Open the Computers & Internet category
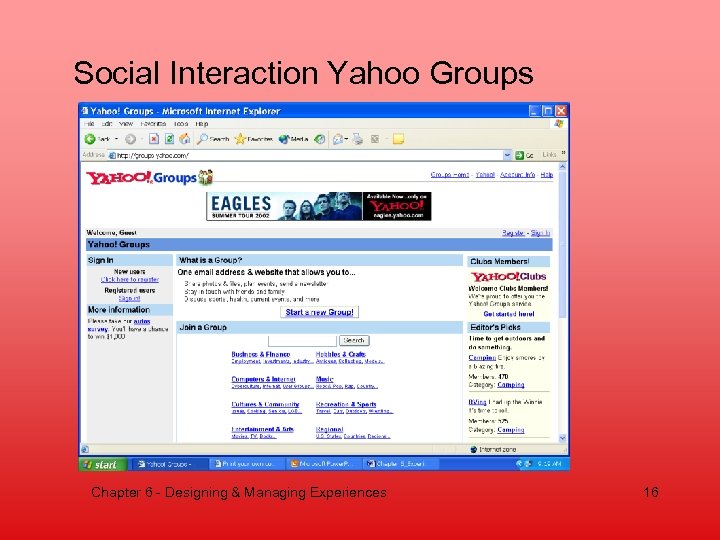 click(x=263, y=379)
